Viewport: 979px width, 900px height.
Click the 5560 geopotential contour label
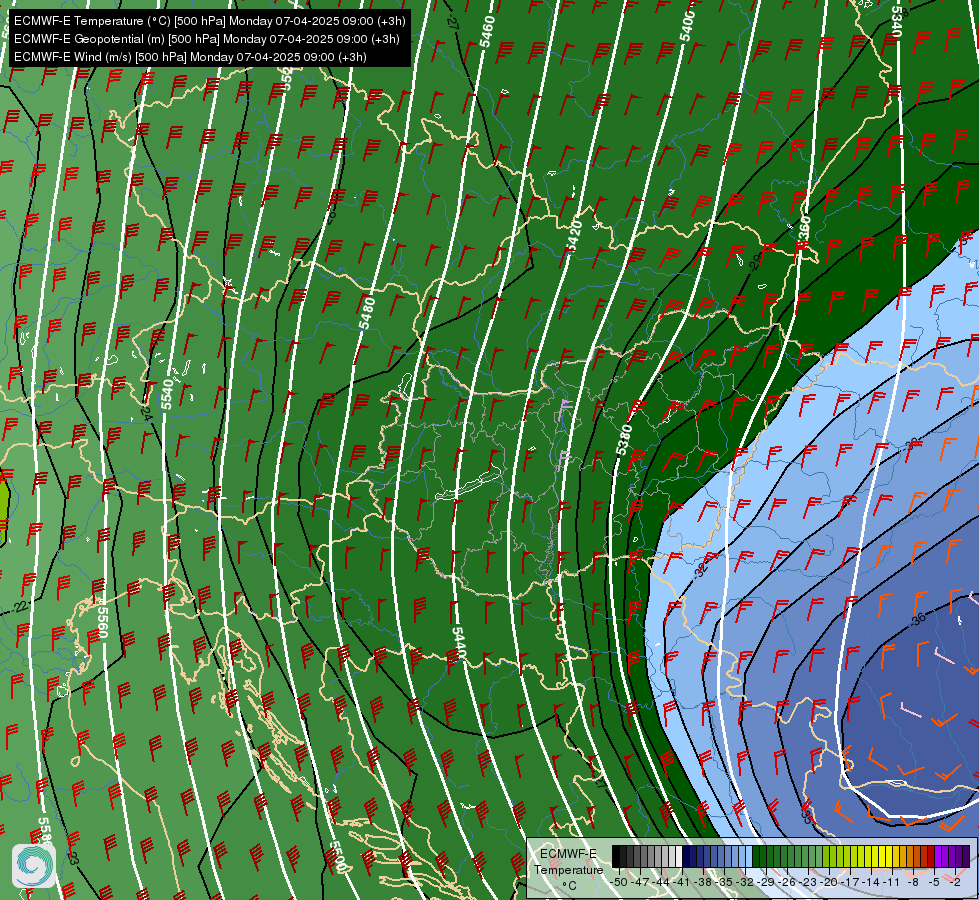click(x=102, y=623)
